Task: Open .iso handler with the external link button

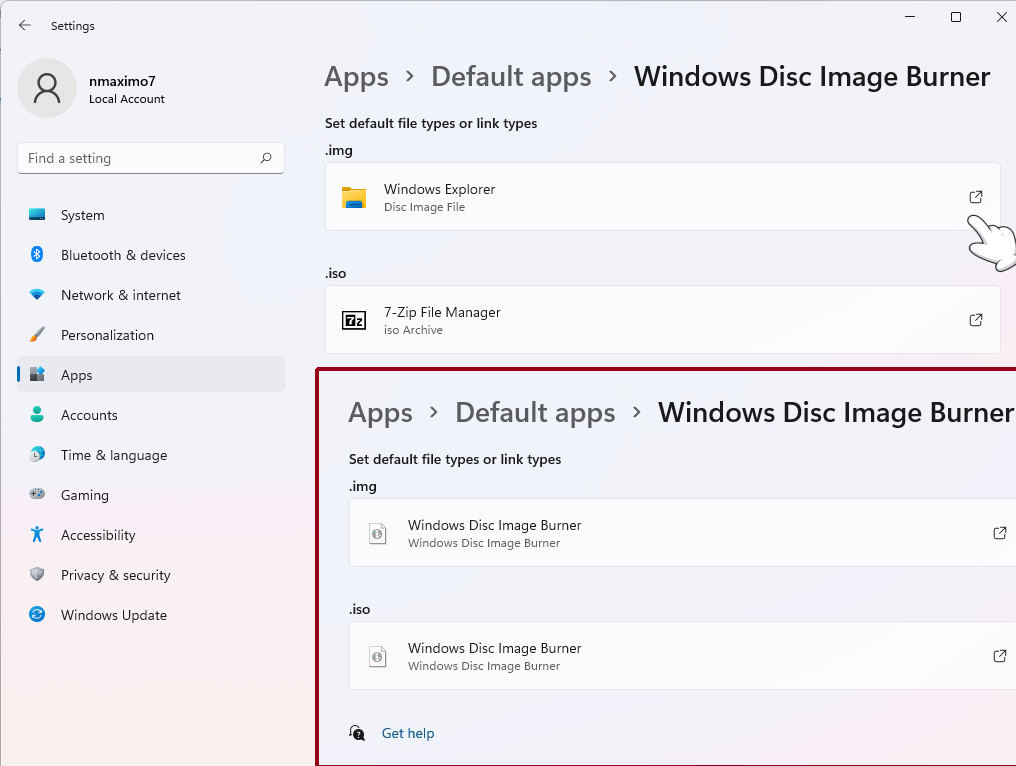Action: (x=976, y=320)
